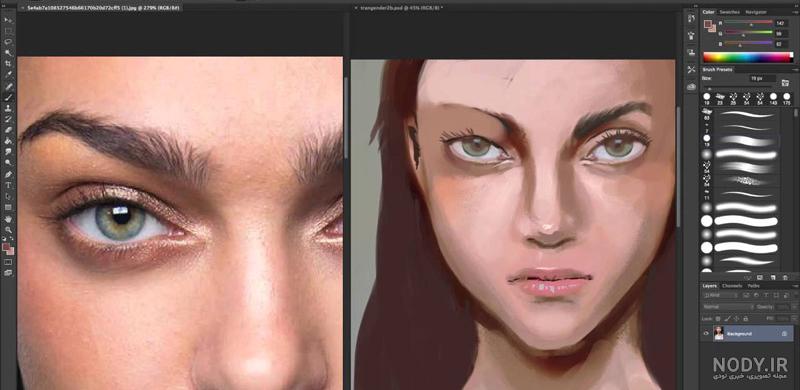This screenshot has width=800, height=390.
Task: Hide the Background layer with the eye icon
Action: [x=706, y=333]
